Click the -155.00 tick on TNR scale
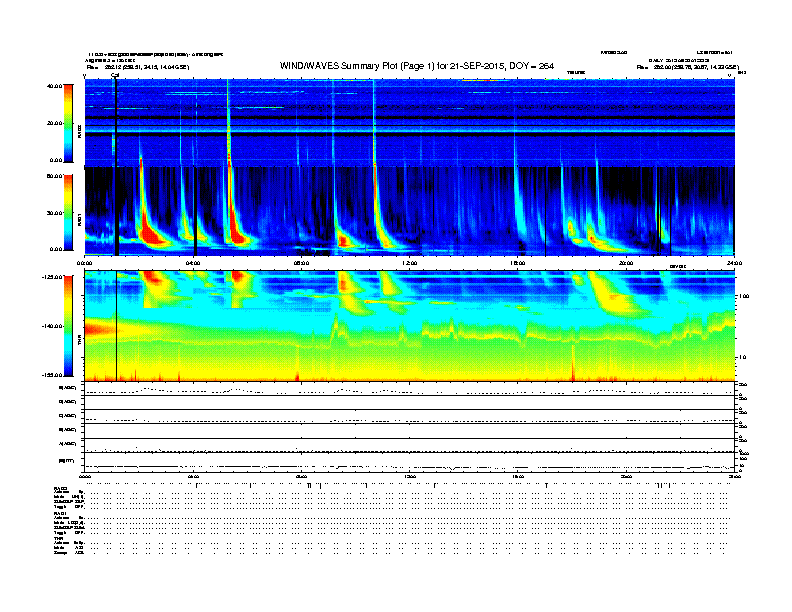Screen dimensions: 792x612 click(52, 375)
